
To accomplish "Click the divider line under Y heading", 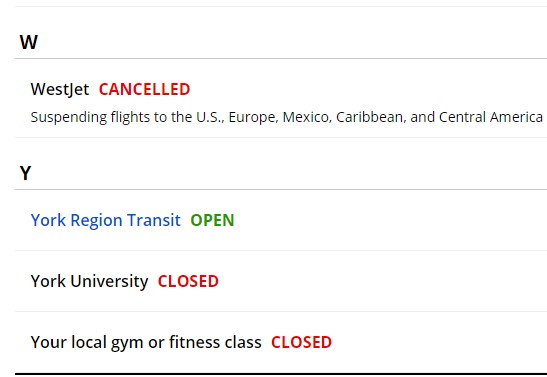I will [x=281, y=190].
